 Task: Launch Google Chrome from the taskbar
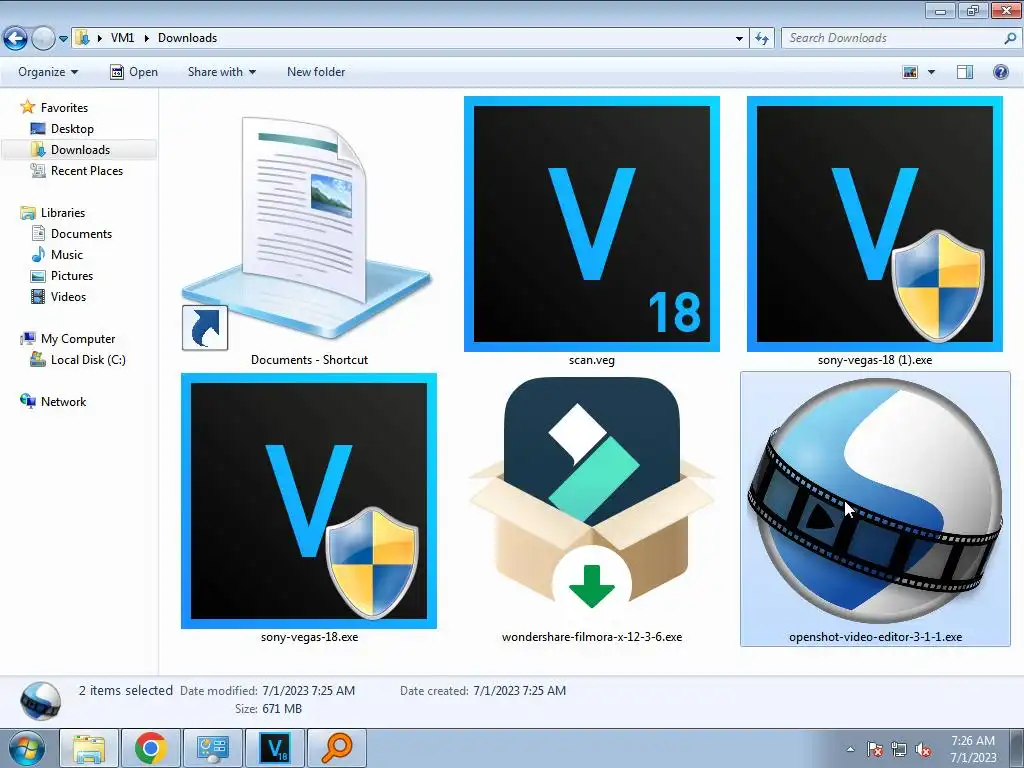click(x=151, y=748)
